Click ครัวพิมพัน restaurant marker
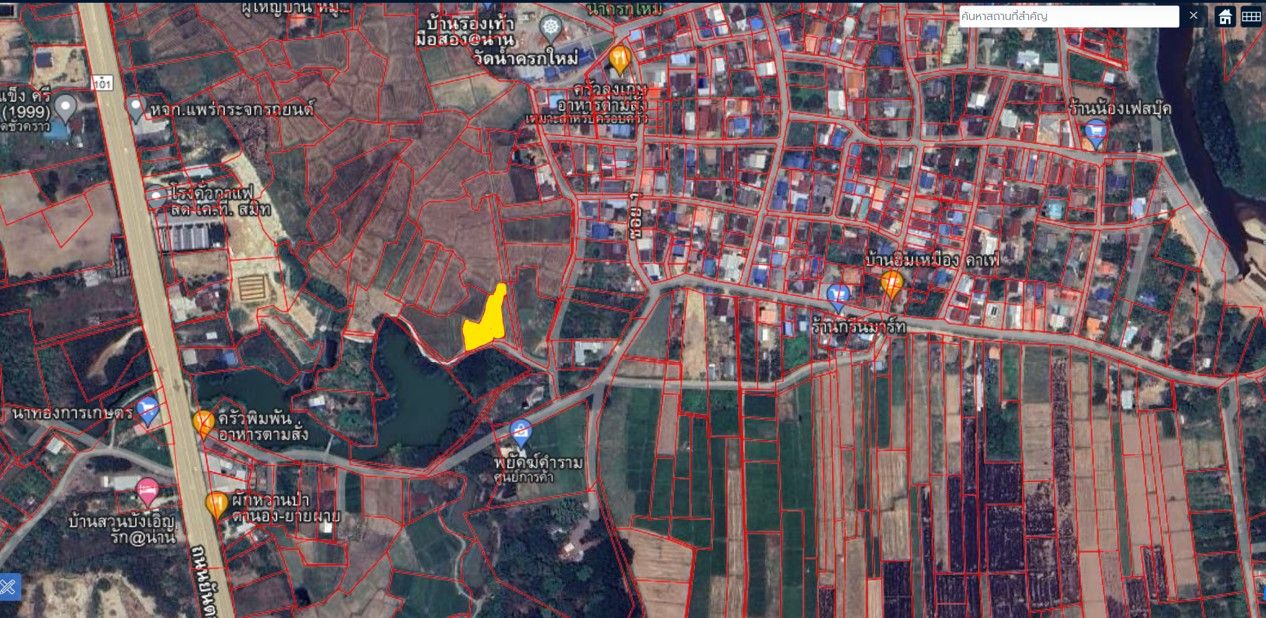Viewport: 1266px width, 618px height. coord(203,424)
